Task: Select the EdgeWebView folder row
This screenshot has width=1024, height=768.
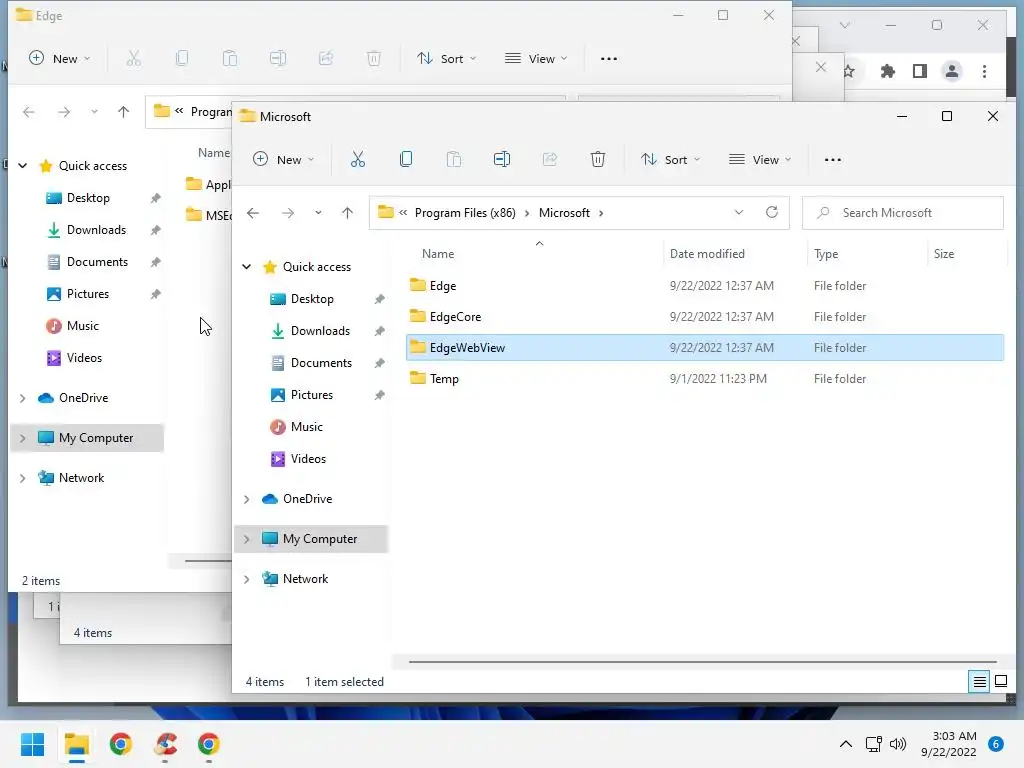Action: pyautogui.click(x=705, y=347)
